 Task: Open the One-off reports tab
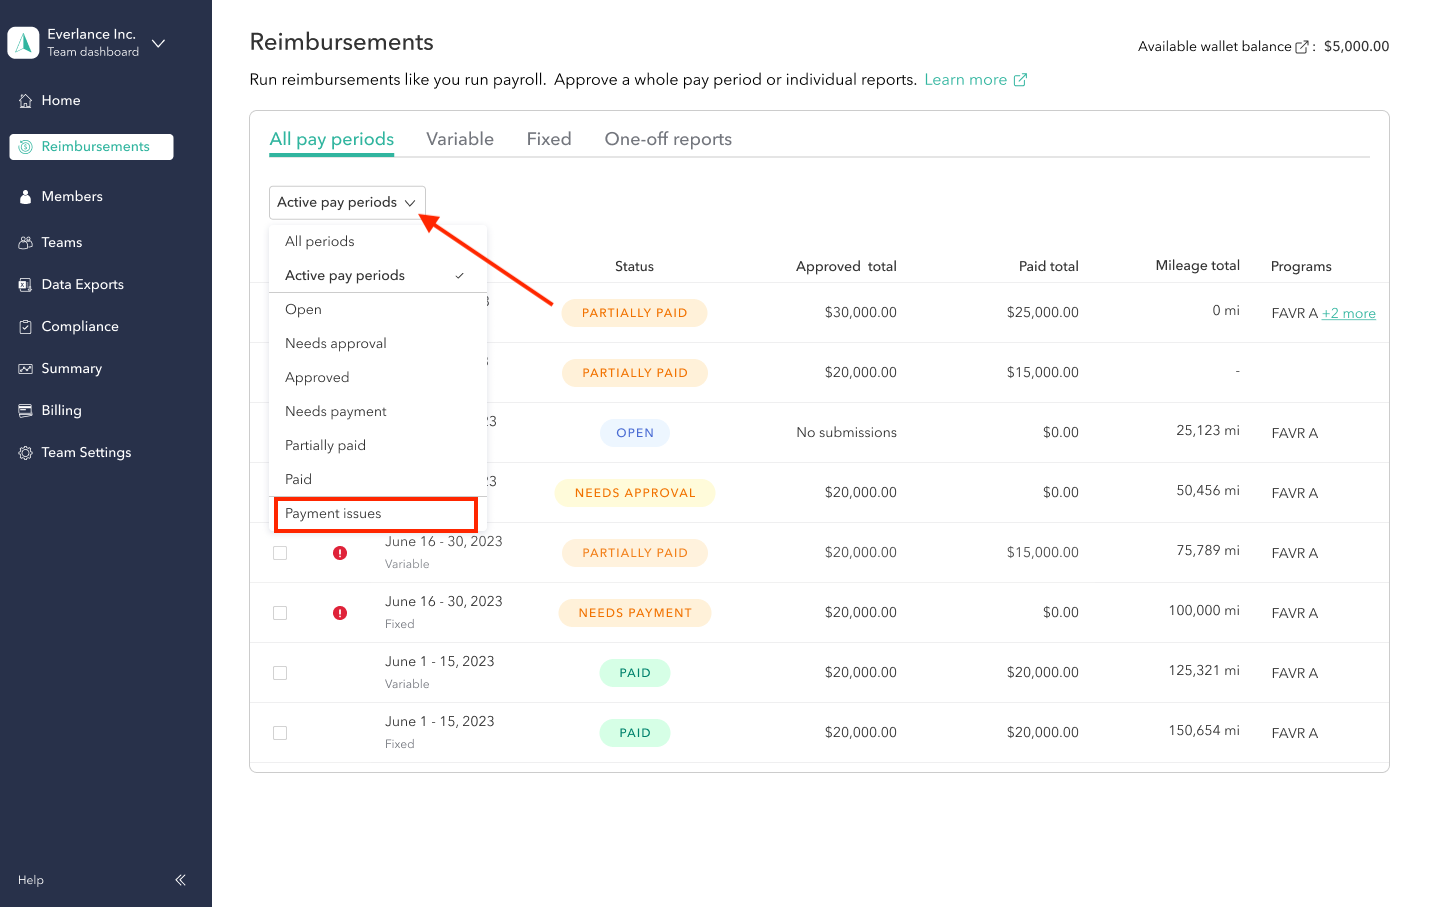pos(667,139)
